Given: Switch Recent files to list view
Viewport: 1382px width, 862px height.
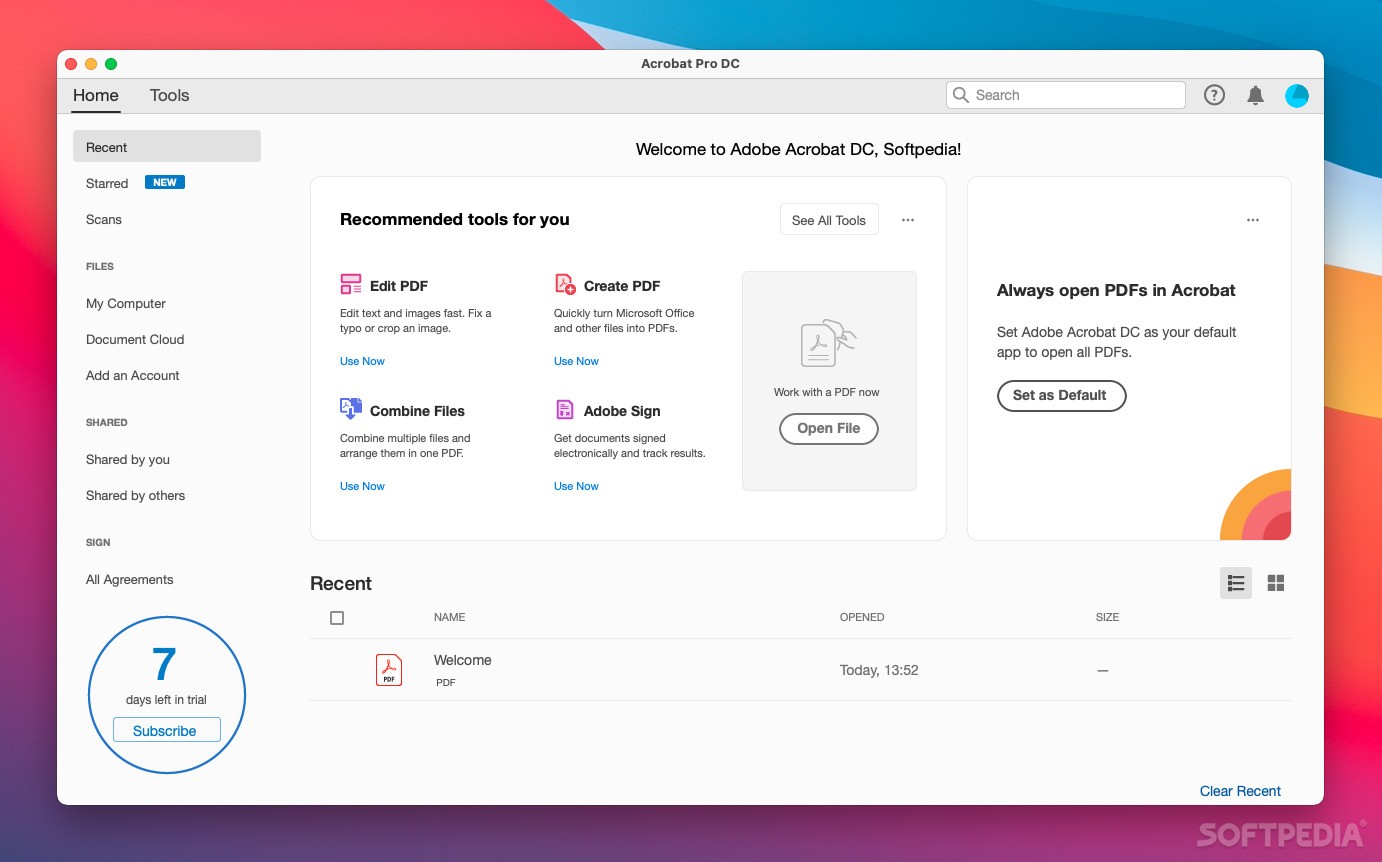Looking at the screenshot, I should tap(1236, 583).
